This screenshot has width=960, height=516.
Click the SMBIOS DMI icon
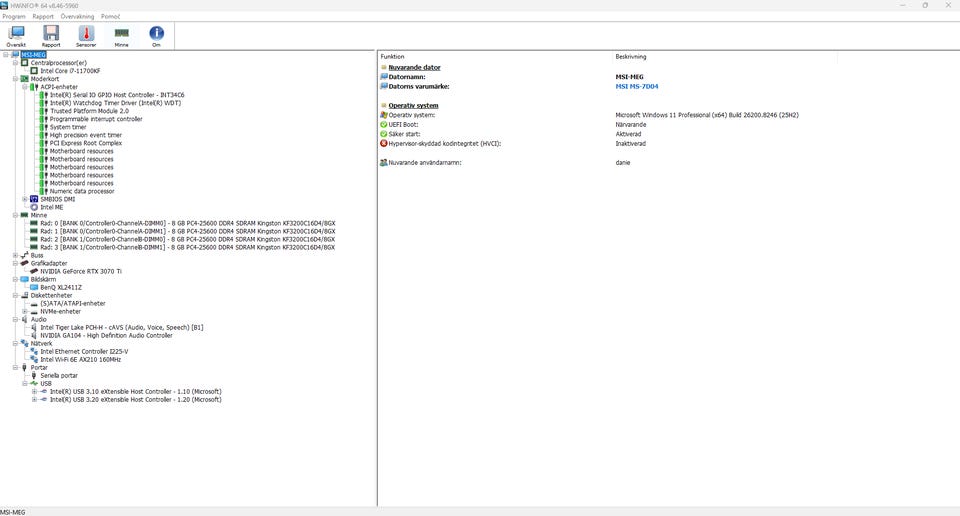pyautogui.click(x=34, y=199)
